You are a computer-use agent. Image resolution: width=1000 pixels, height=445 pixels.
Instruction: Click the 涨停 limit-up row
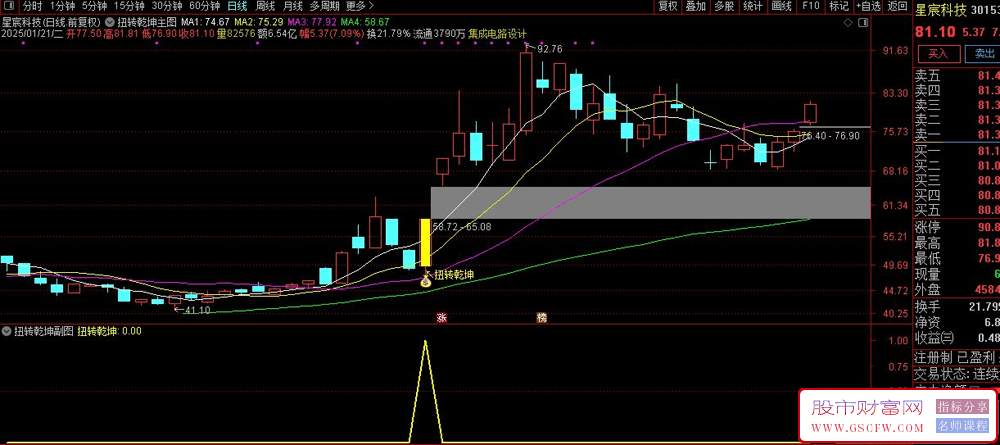(x=957, y=228)
